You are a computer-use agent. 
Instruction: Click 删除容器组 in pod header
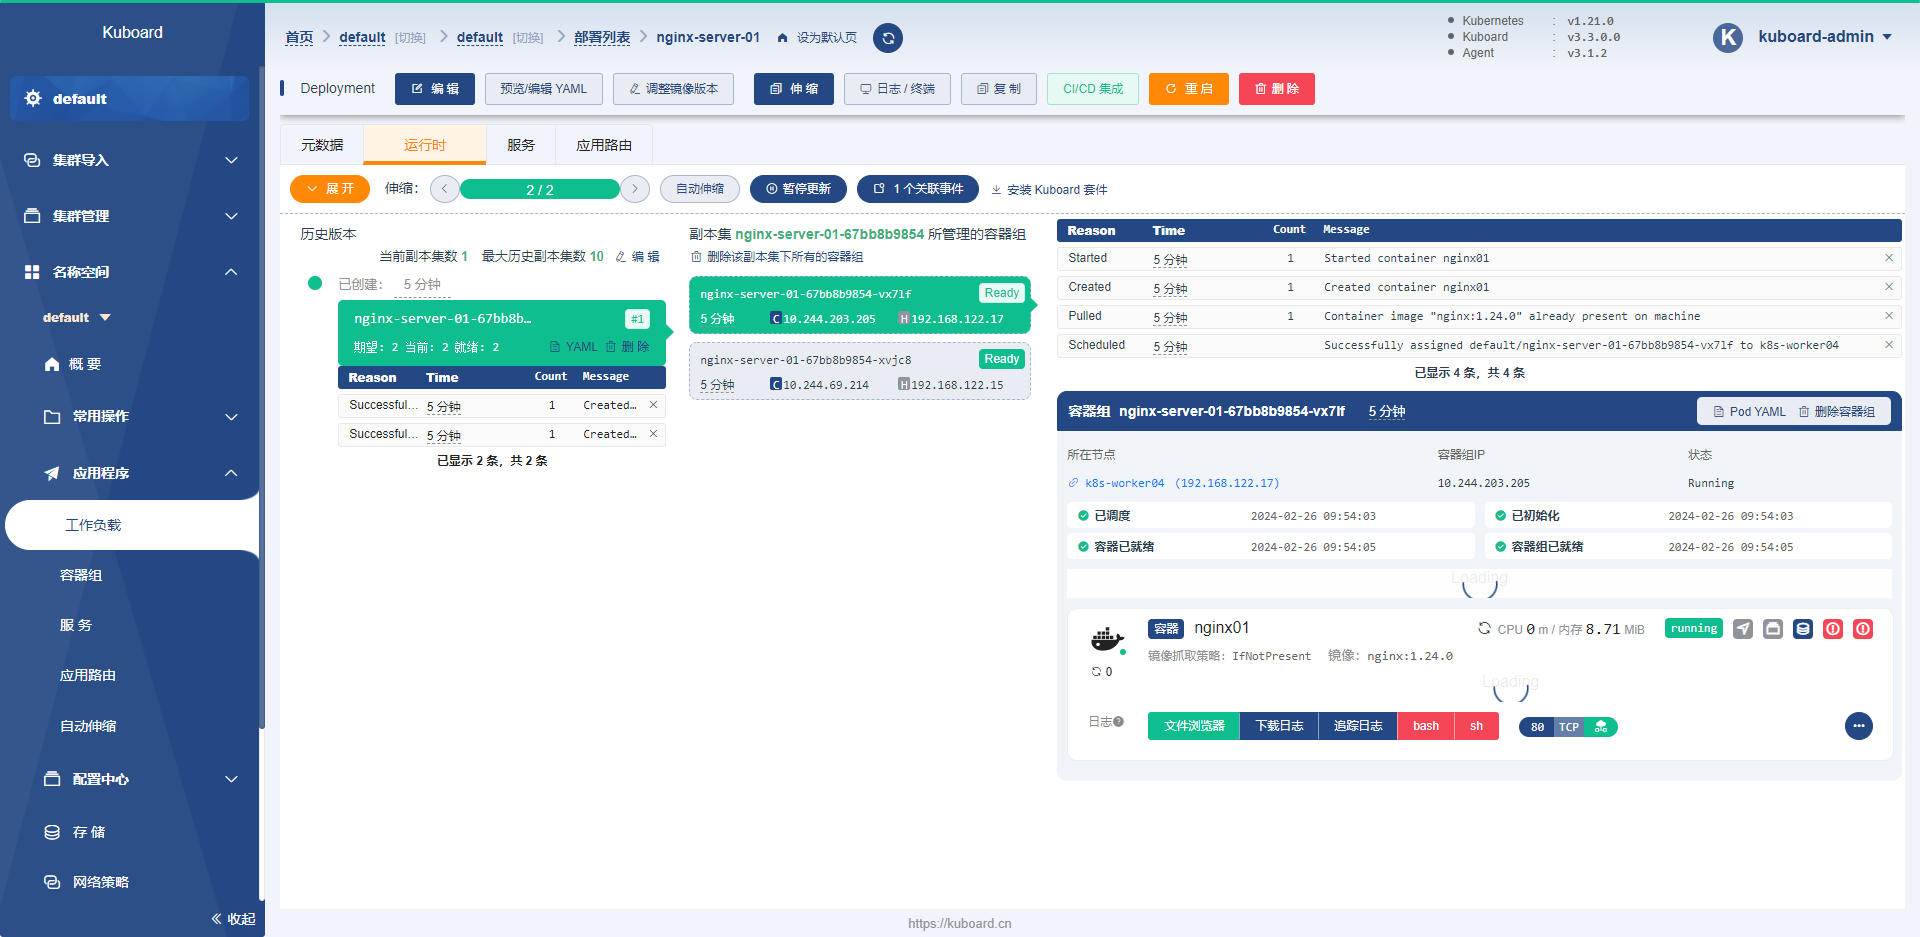[1837, 412]
